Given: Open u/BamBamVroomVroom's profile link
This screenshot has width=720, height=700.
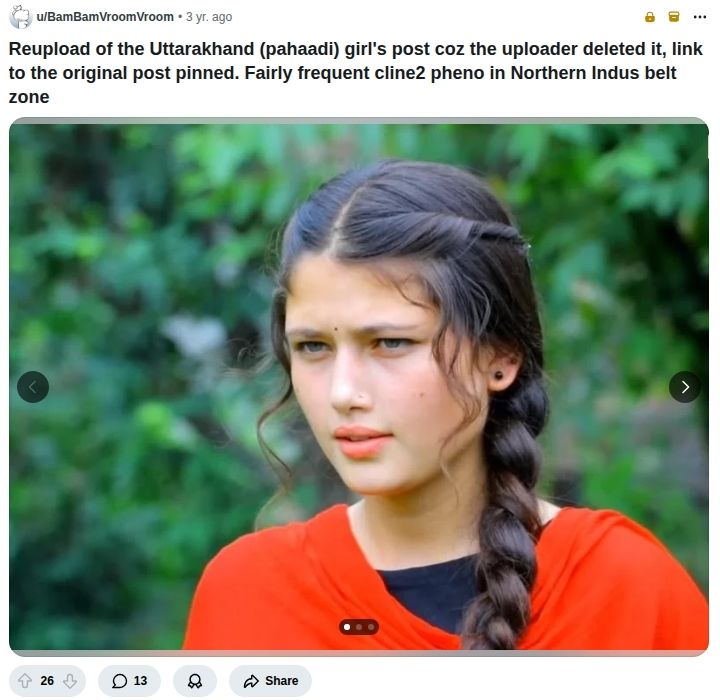Looking at the screenshot, I should tap(105, 17).
